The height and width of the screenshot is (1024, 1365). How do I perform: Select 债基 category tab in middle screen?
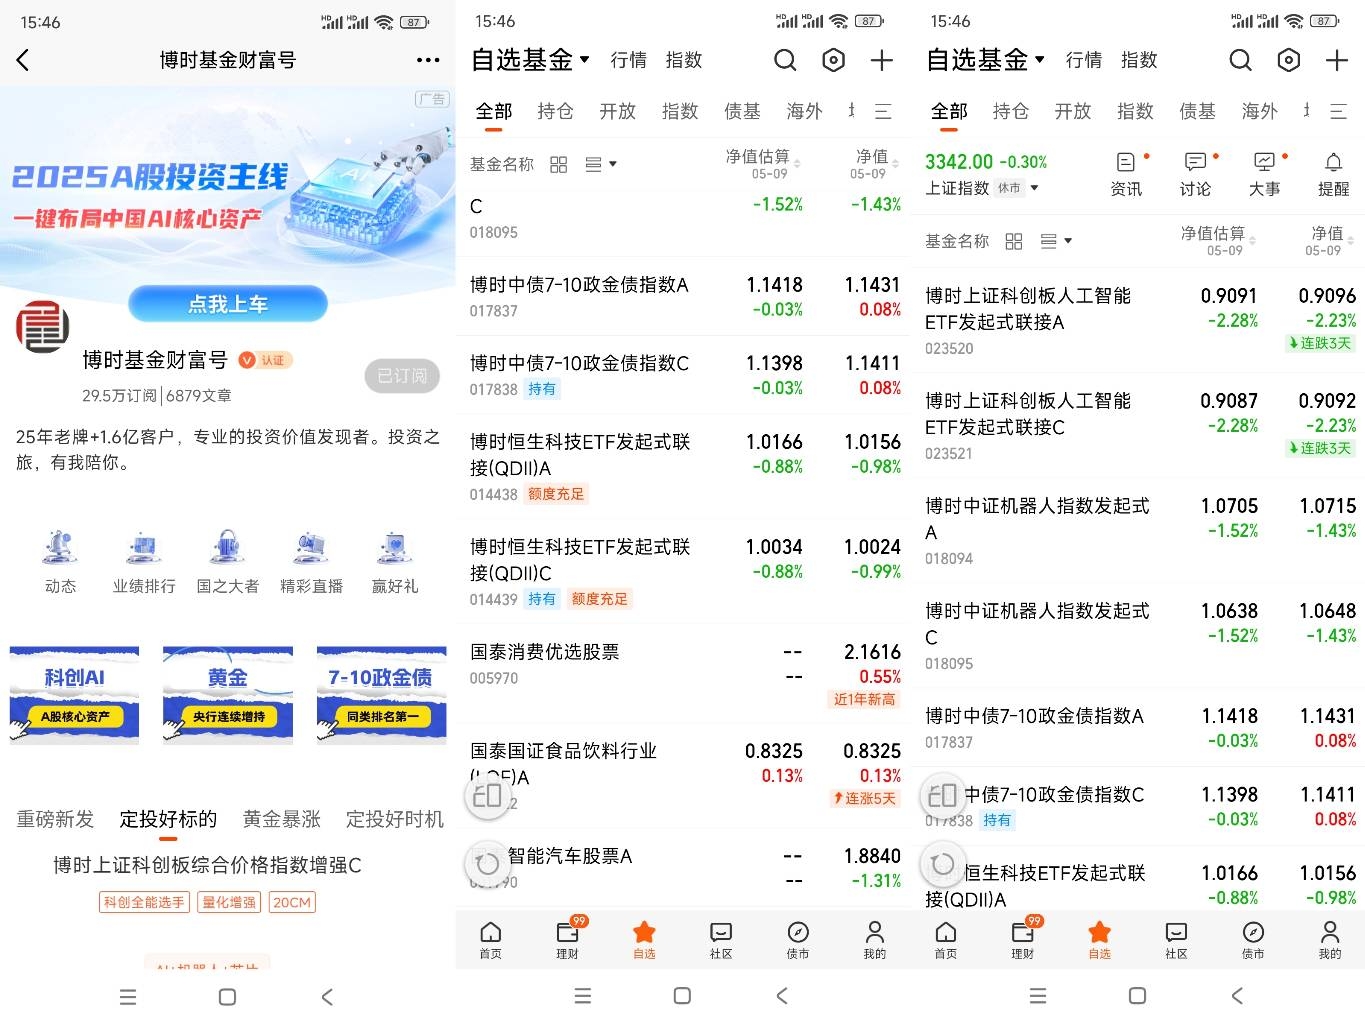click(742, 111)
